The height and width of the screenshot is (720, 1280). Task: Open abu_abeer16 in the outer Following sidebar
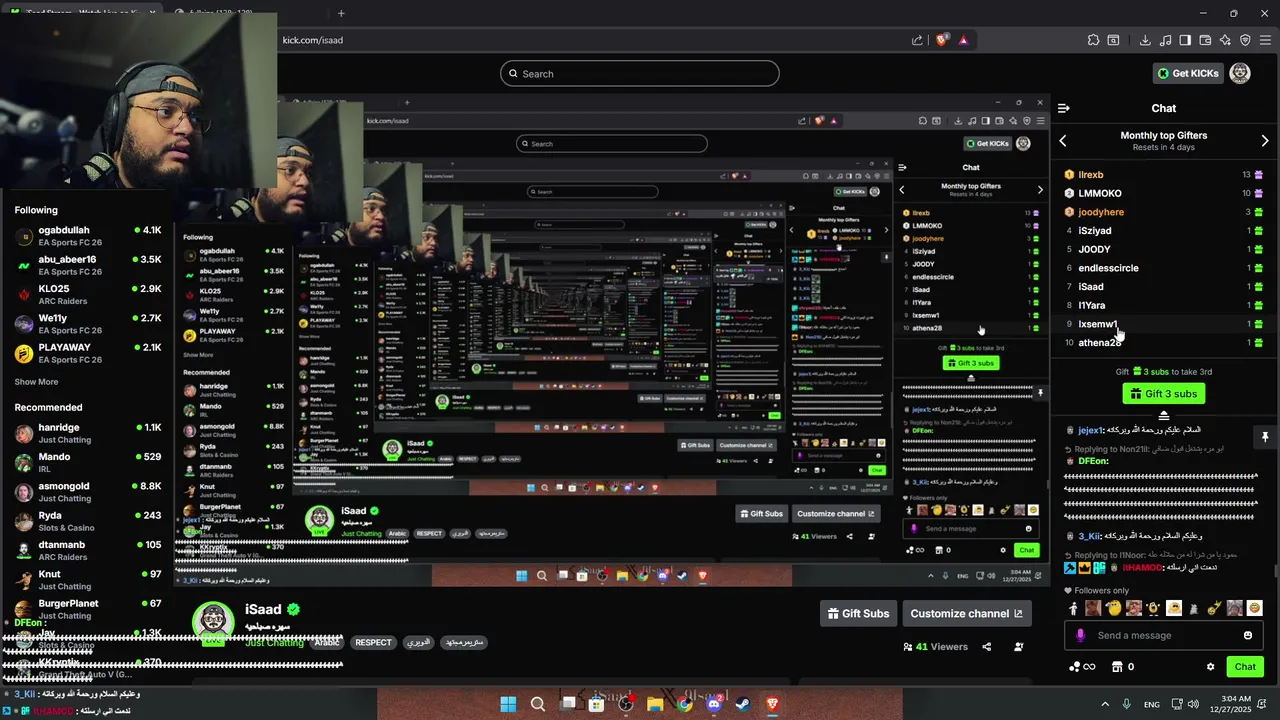(88, 265)
